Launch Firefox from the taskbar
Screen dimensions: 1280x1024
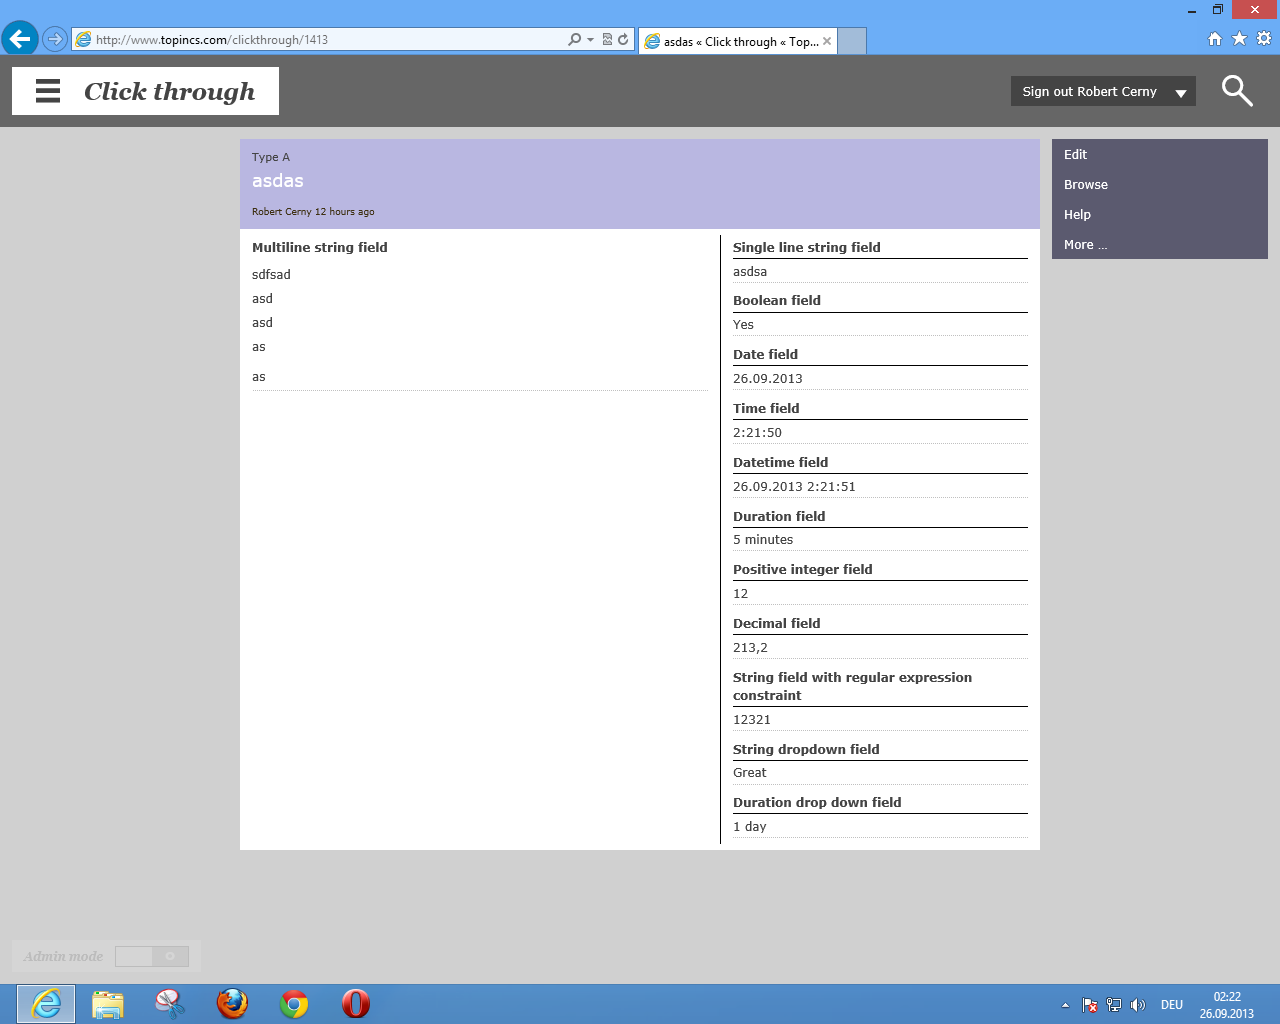point(232,1003)
